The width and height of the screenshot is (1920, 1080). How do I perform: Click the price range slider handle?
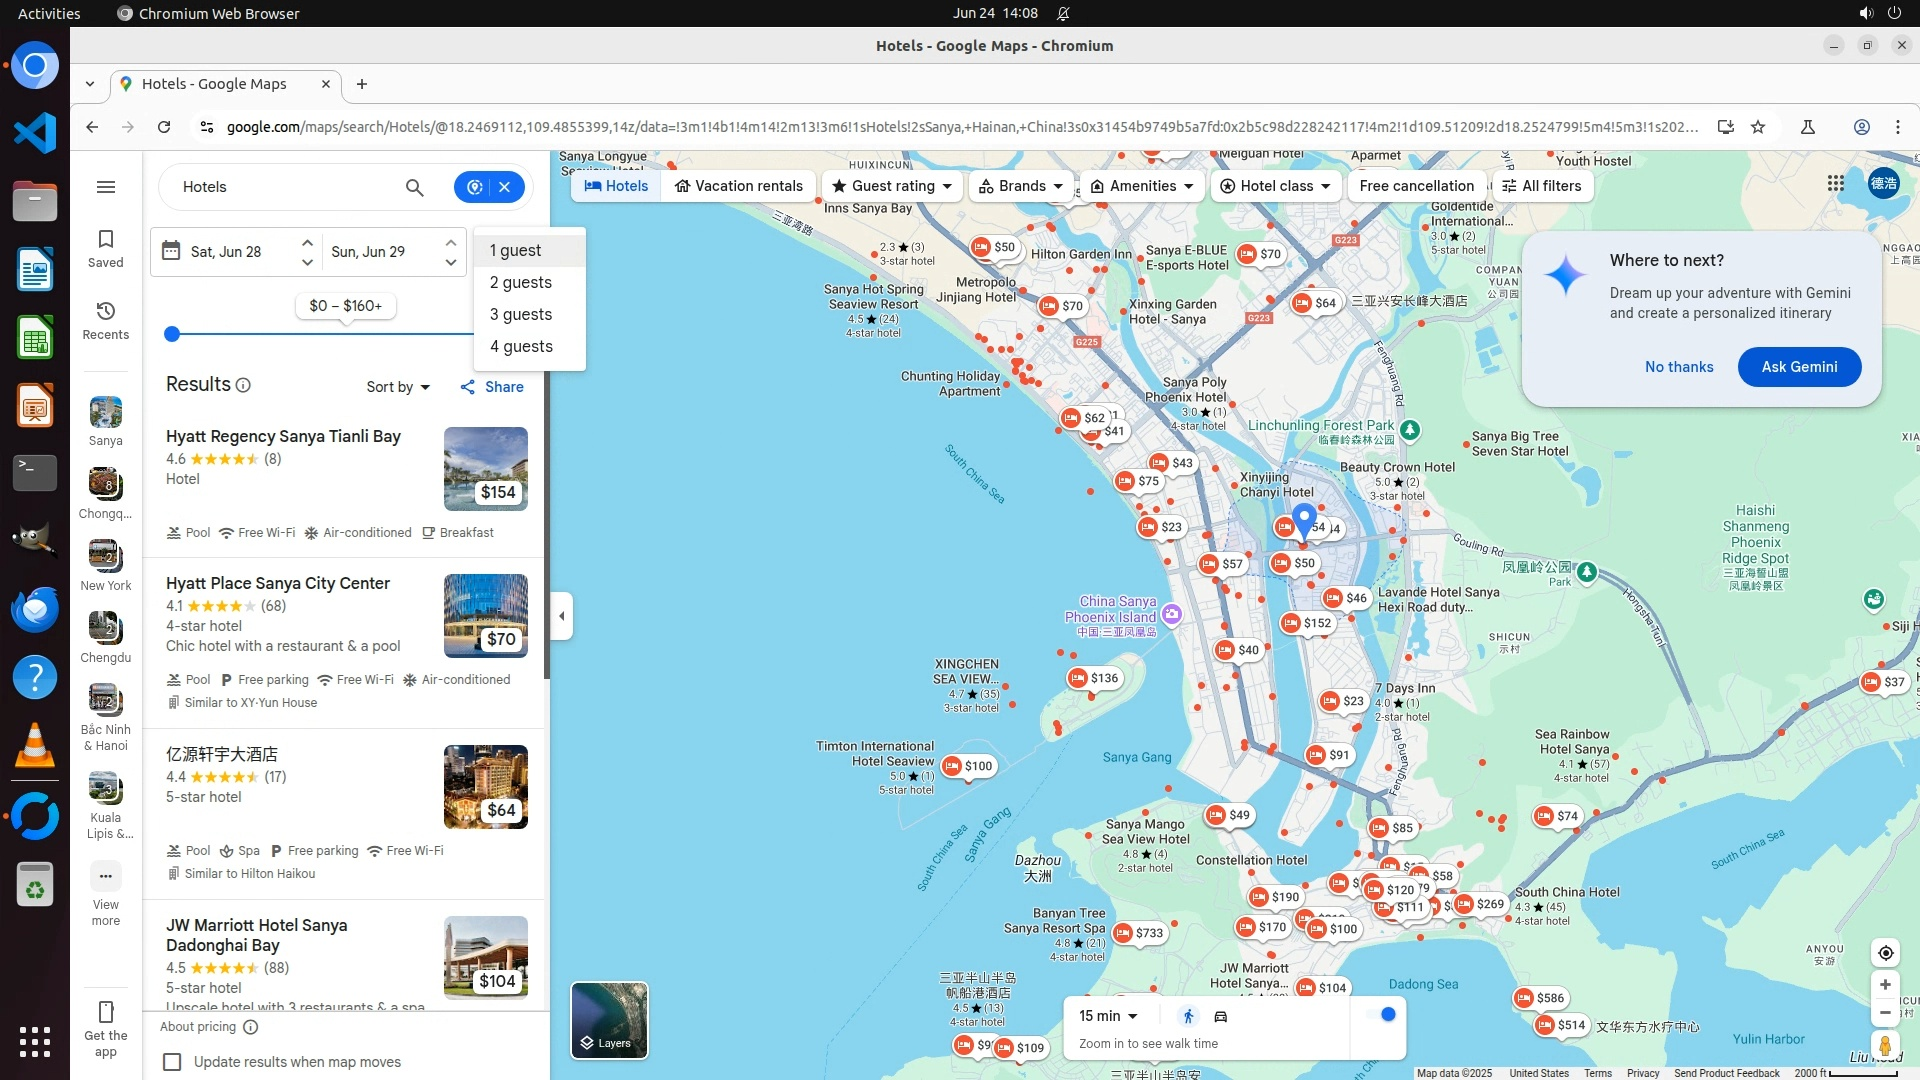tap(172, 334)
